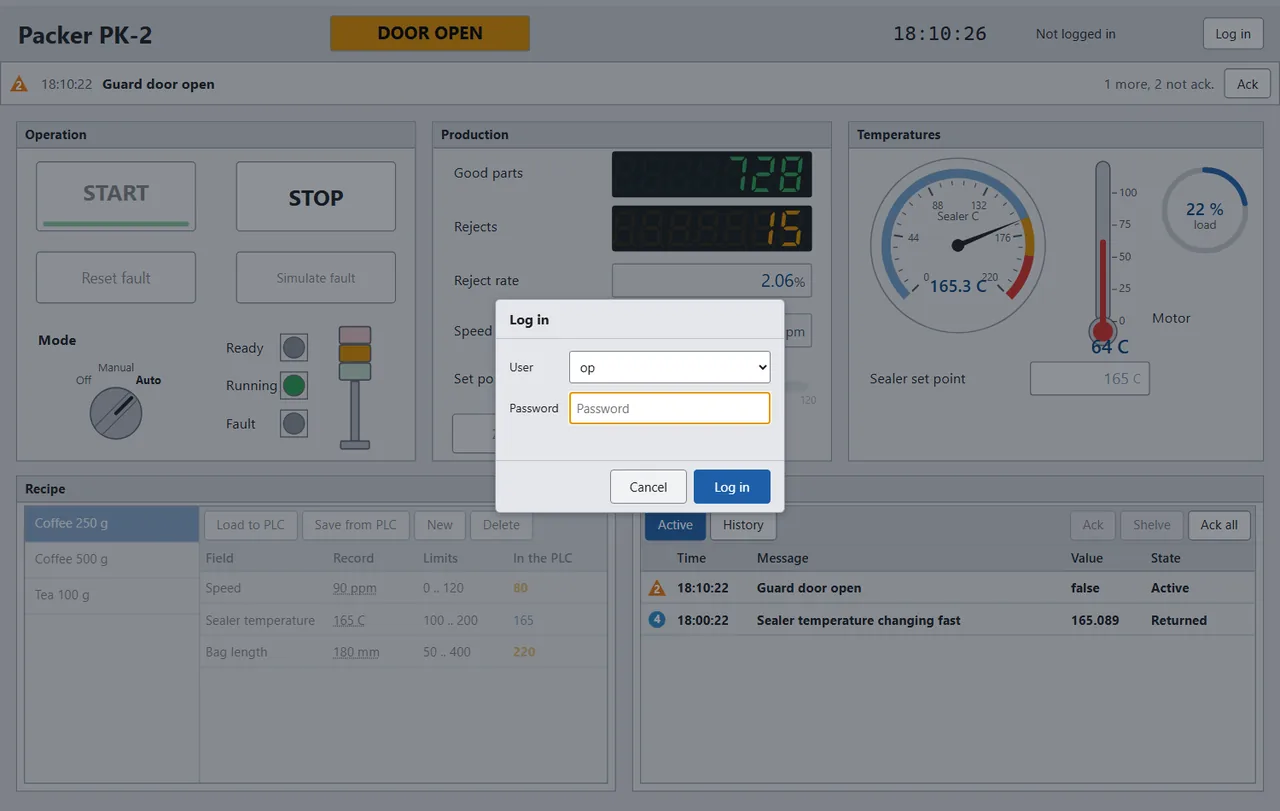This screenshot has width=1280, height=811.
Task: Click the Fault indicator lamp
Action: 294,423
